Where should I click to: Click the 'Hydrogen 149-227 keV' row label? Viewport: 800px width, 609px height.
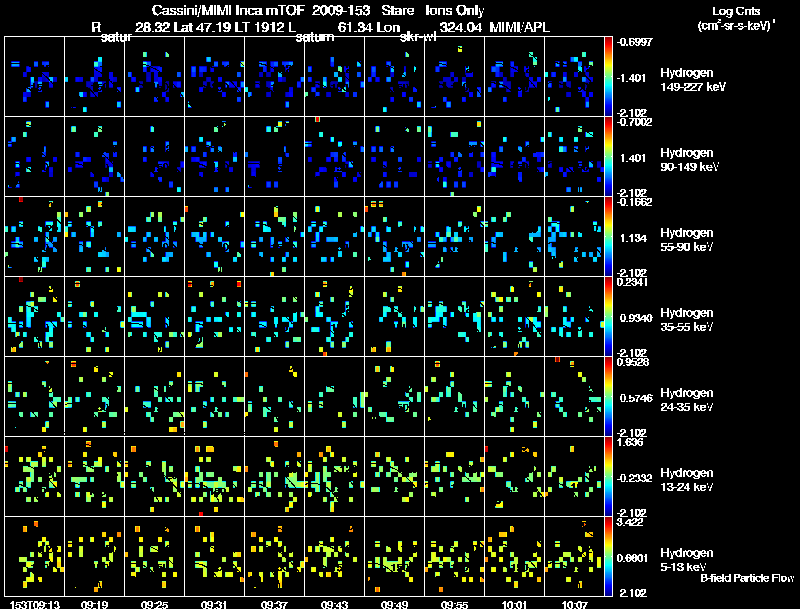(693, 80)
